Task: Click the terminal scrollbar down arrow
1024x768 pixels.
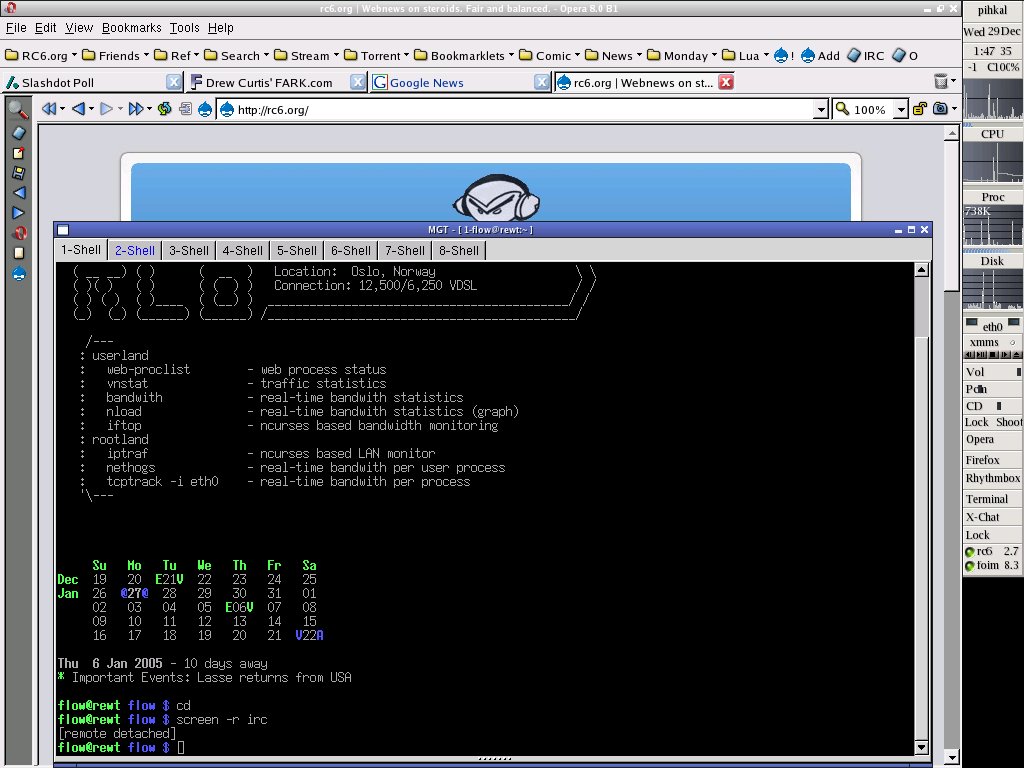Action: pos(921,747)
